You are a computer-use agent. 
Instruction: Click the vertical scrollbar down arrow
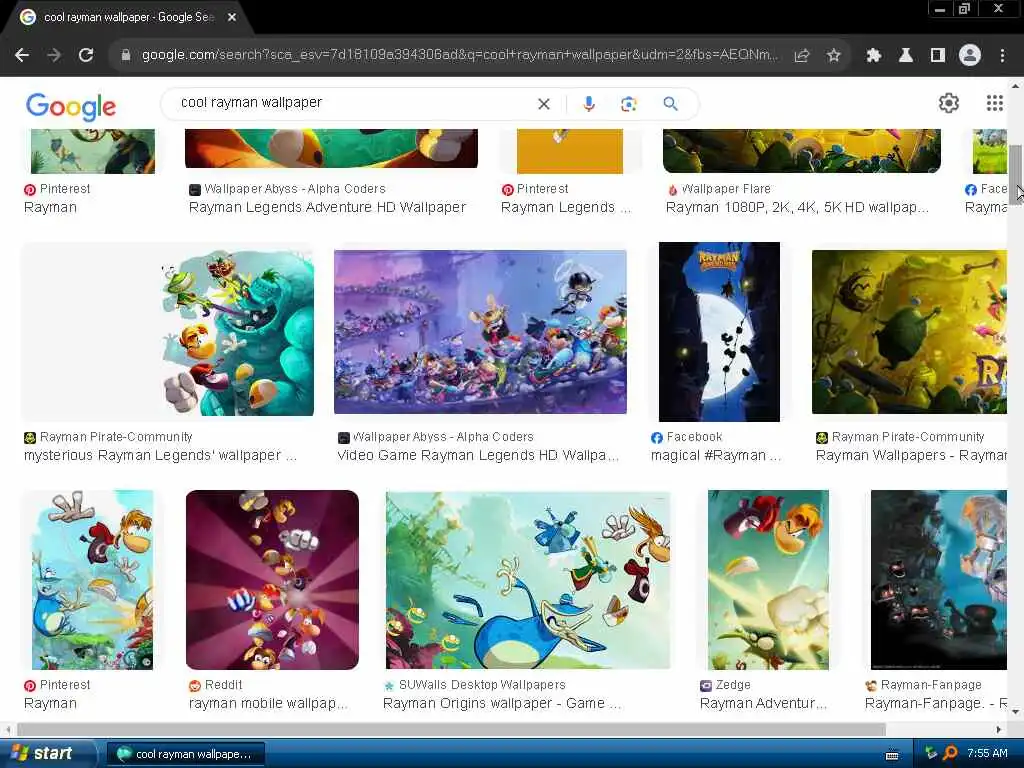[x=1016, y=712]
